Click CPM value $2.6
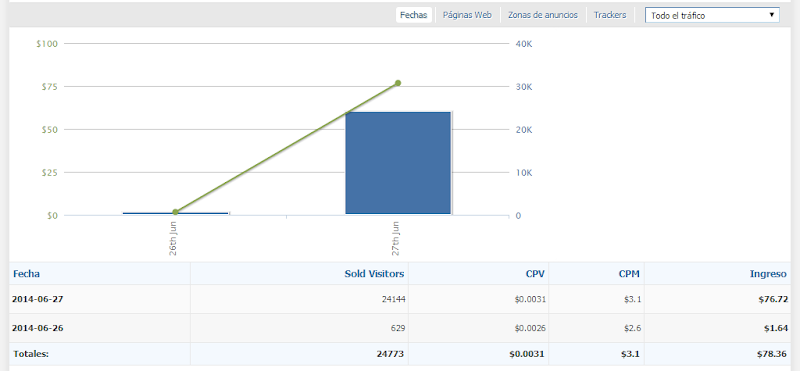Viewport: 800px width, 371px height. pos(633,328)
